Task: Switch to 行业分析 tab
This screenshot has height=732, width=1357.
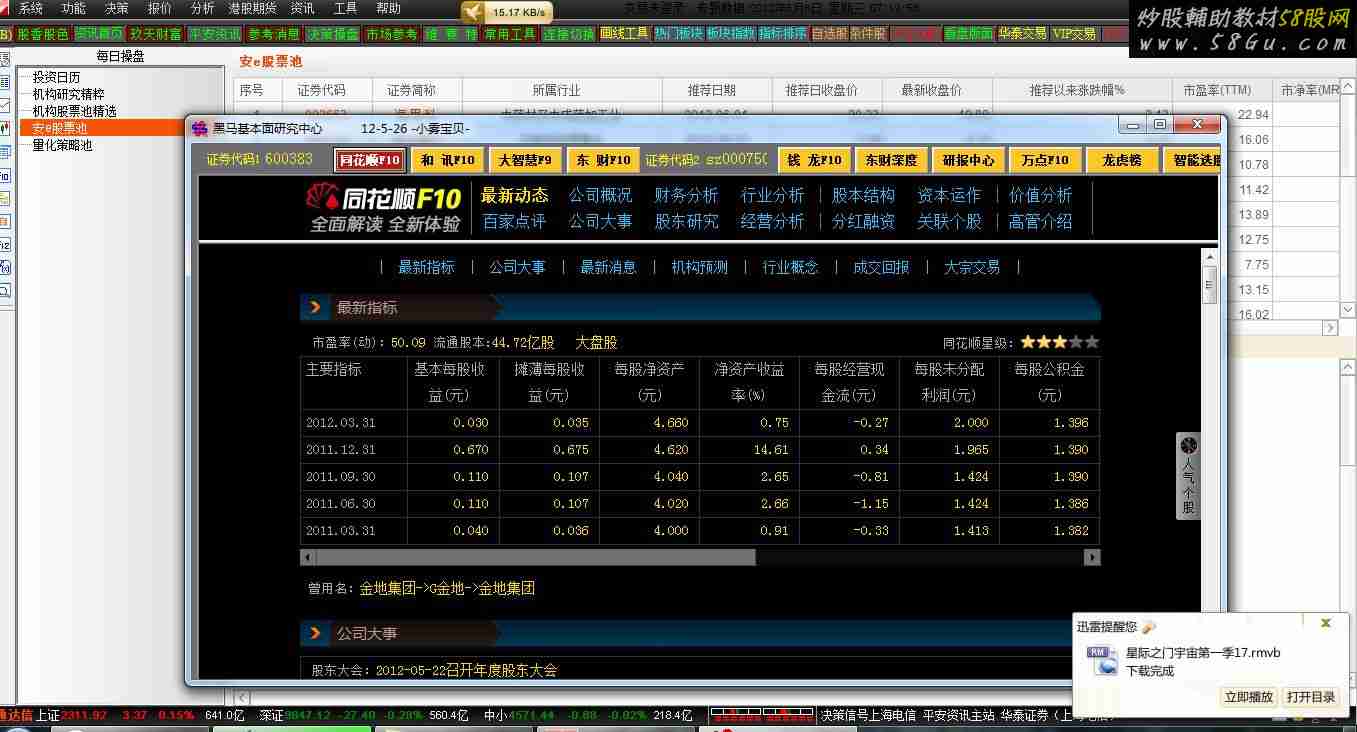Action: click(x=773, y=195)
